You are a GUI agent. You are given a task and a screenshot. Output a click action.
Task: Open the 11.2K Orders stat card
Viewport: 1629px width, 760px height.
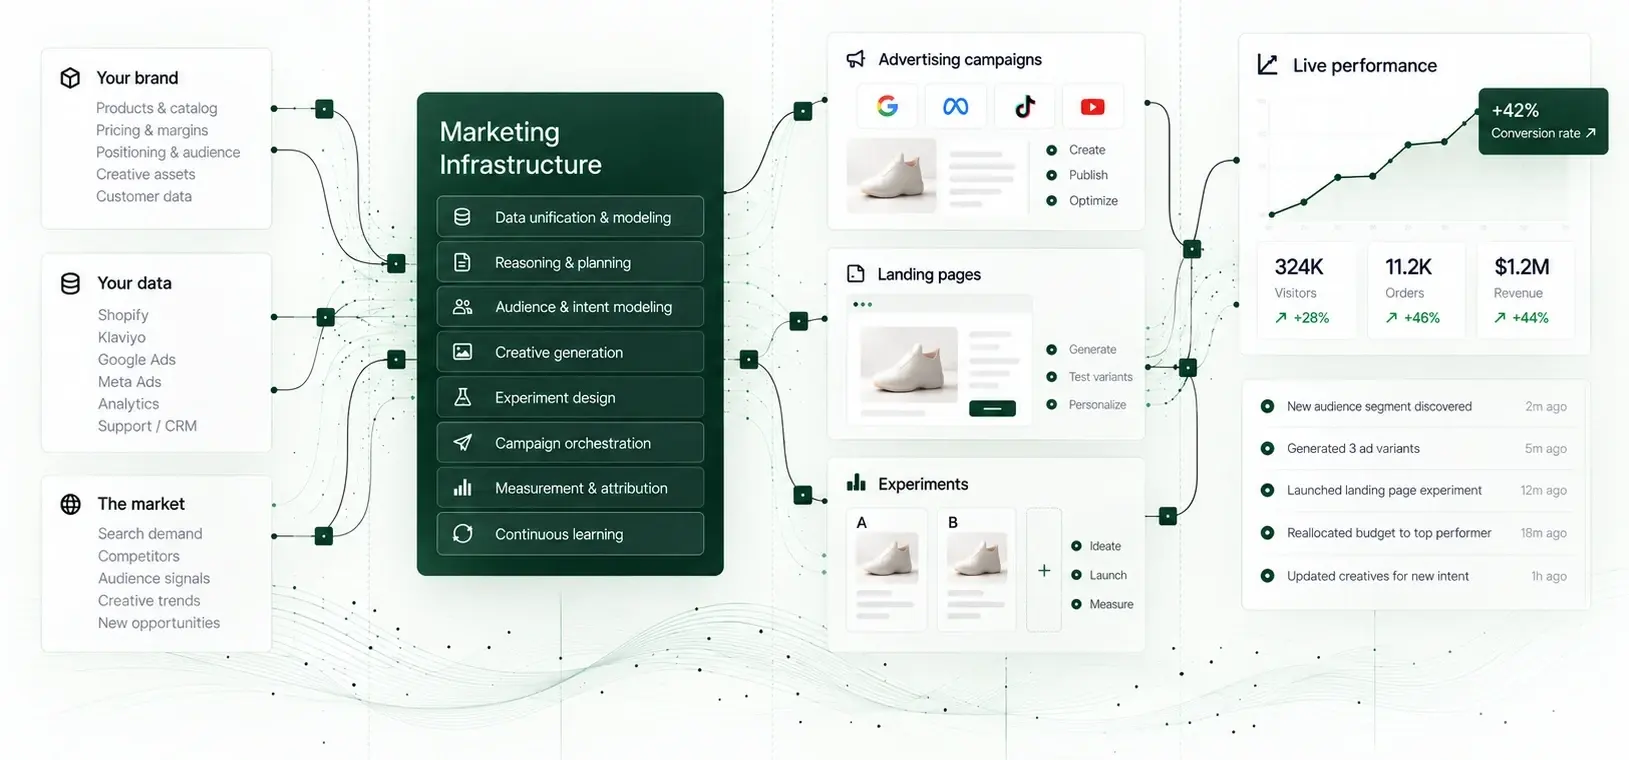pyautogui.click(x=1416, y=291)
